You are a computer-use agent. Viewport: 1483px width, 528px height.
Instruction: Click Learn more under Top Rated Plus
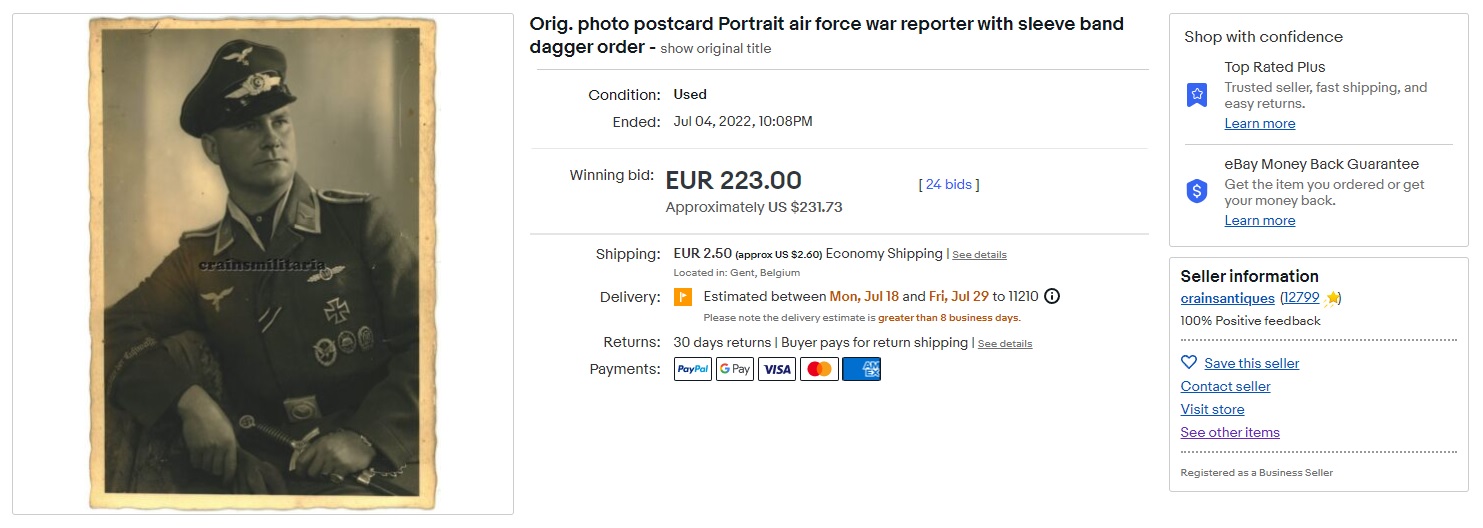pyautogui.click(x=1259, y=123)
